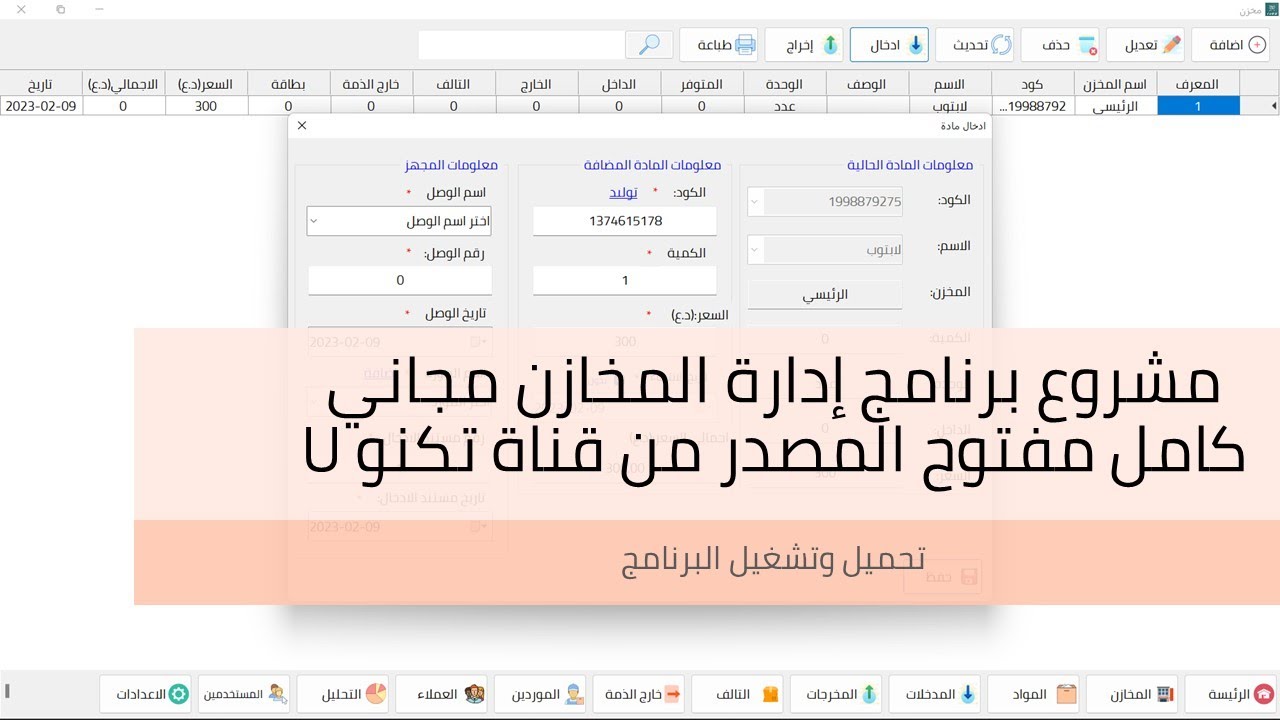Viewport: 1280px width, 720px height.
Task: Close the ادخال مادة dialog
Action: tap(302, 126)
